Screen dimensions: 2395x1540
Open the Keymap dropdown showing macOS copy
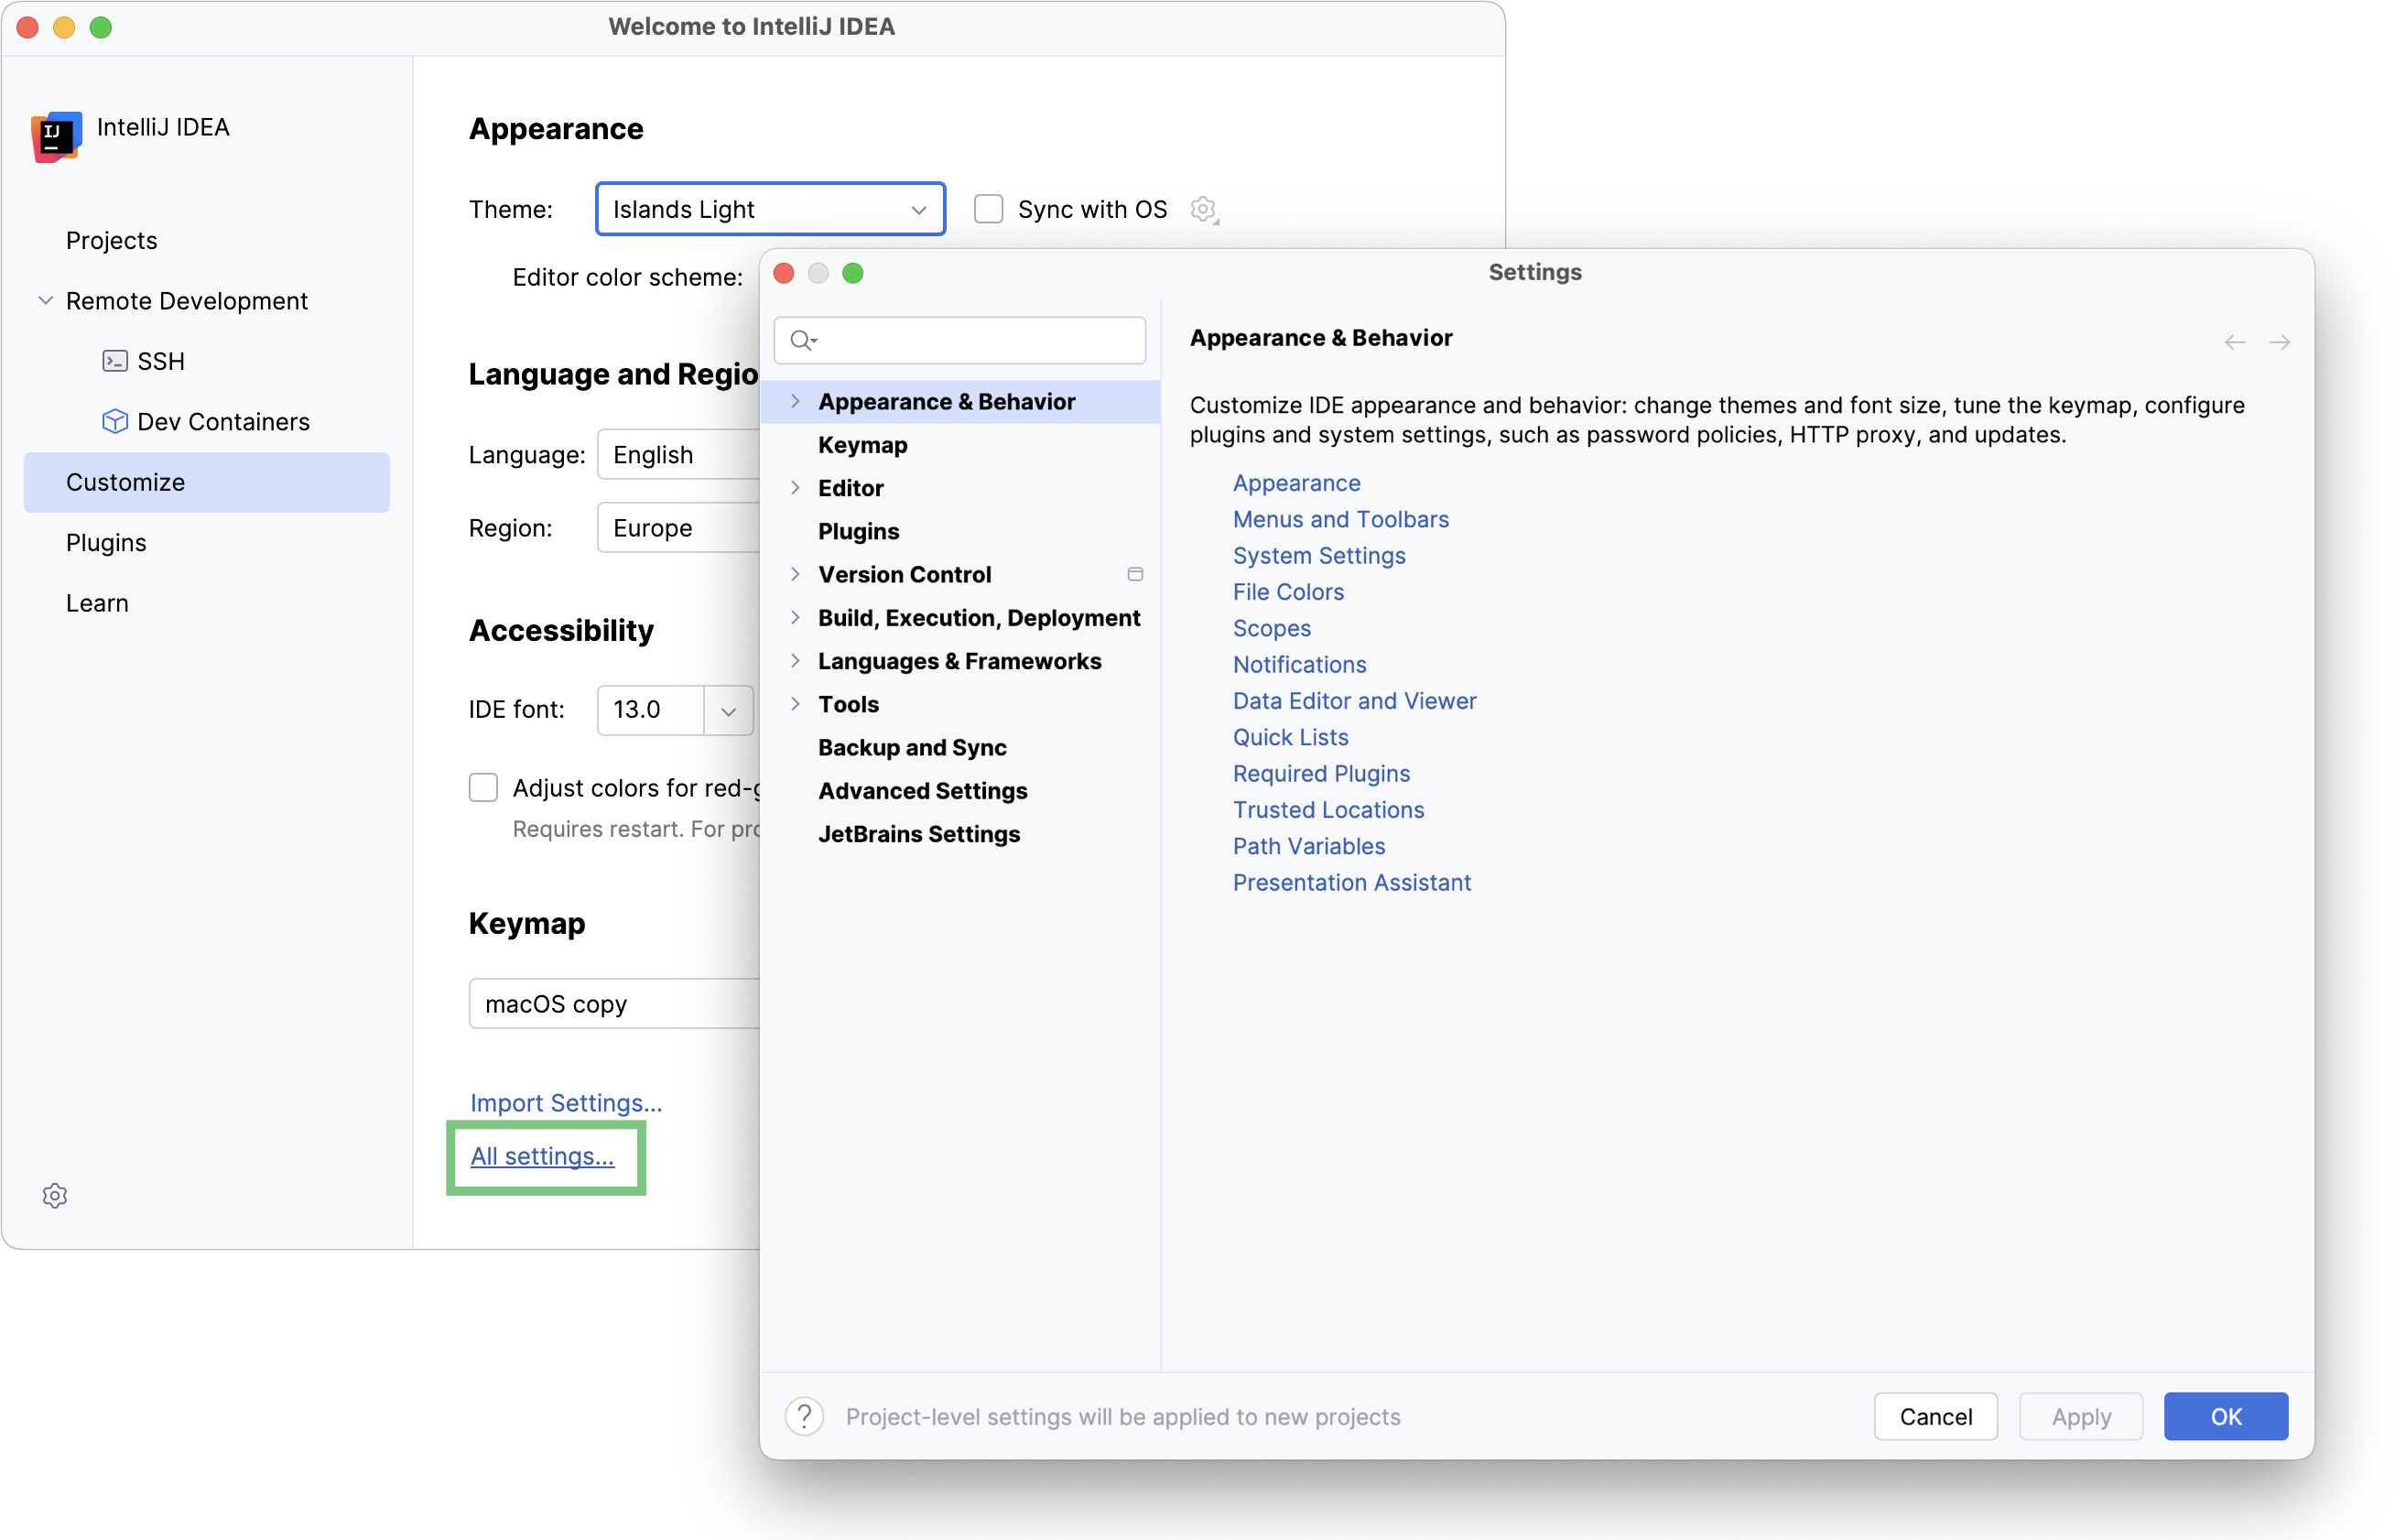[614, 1004]
